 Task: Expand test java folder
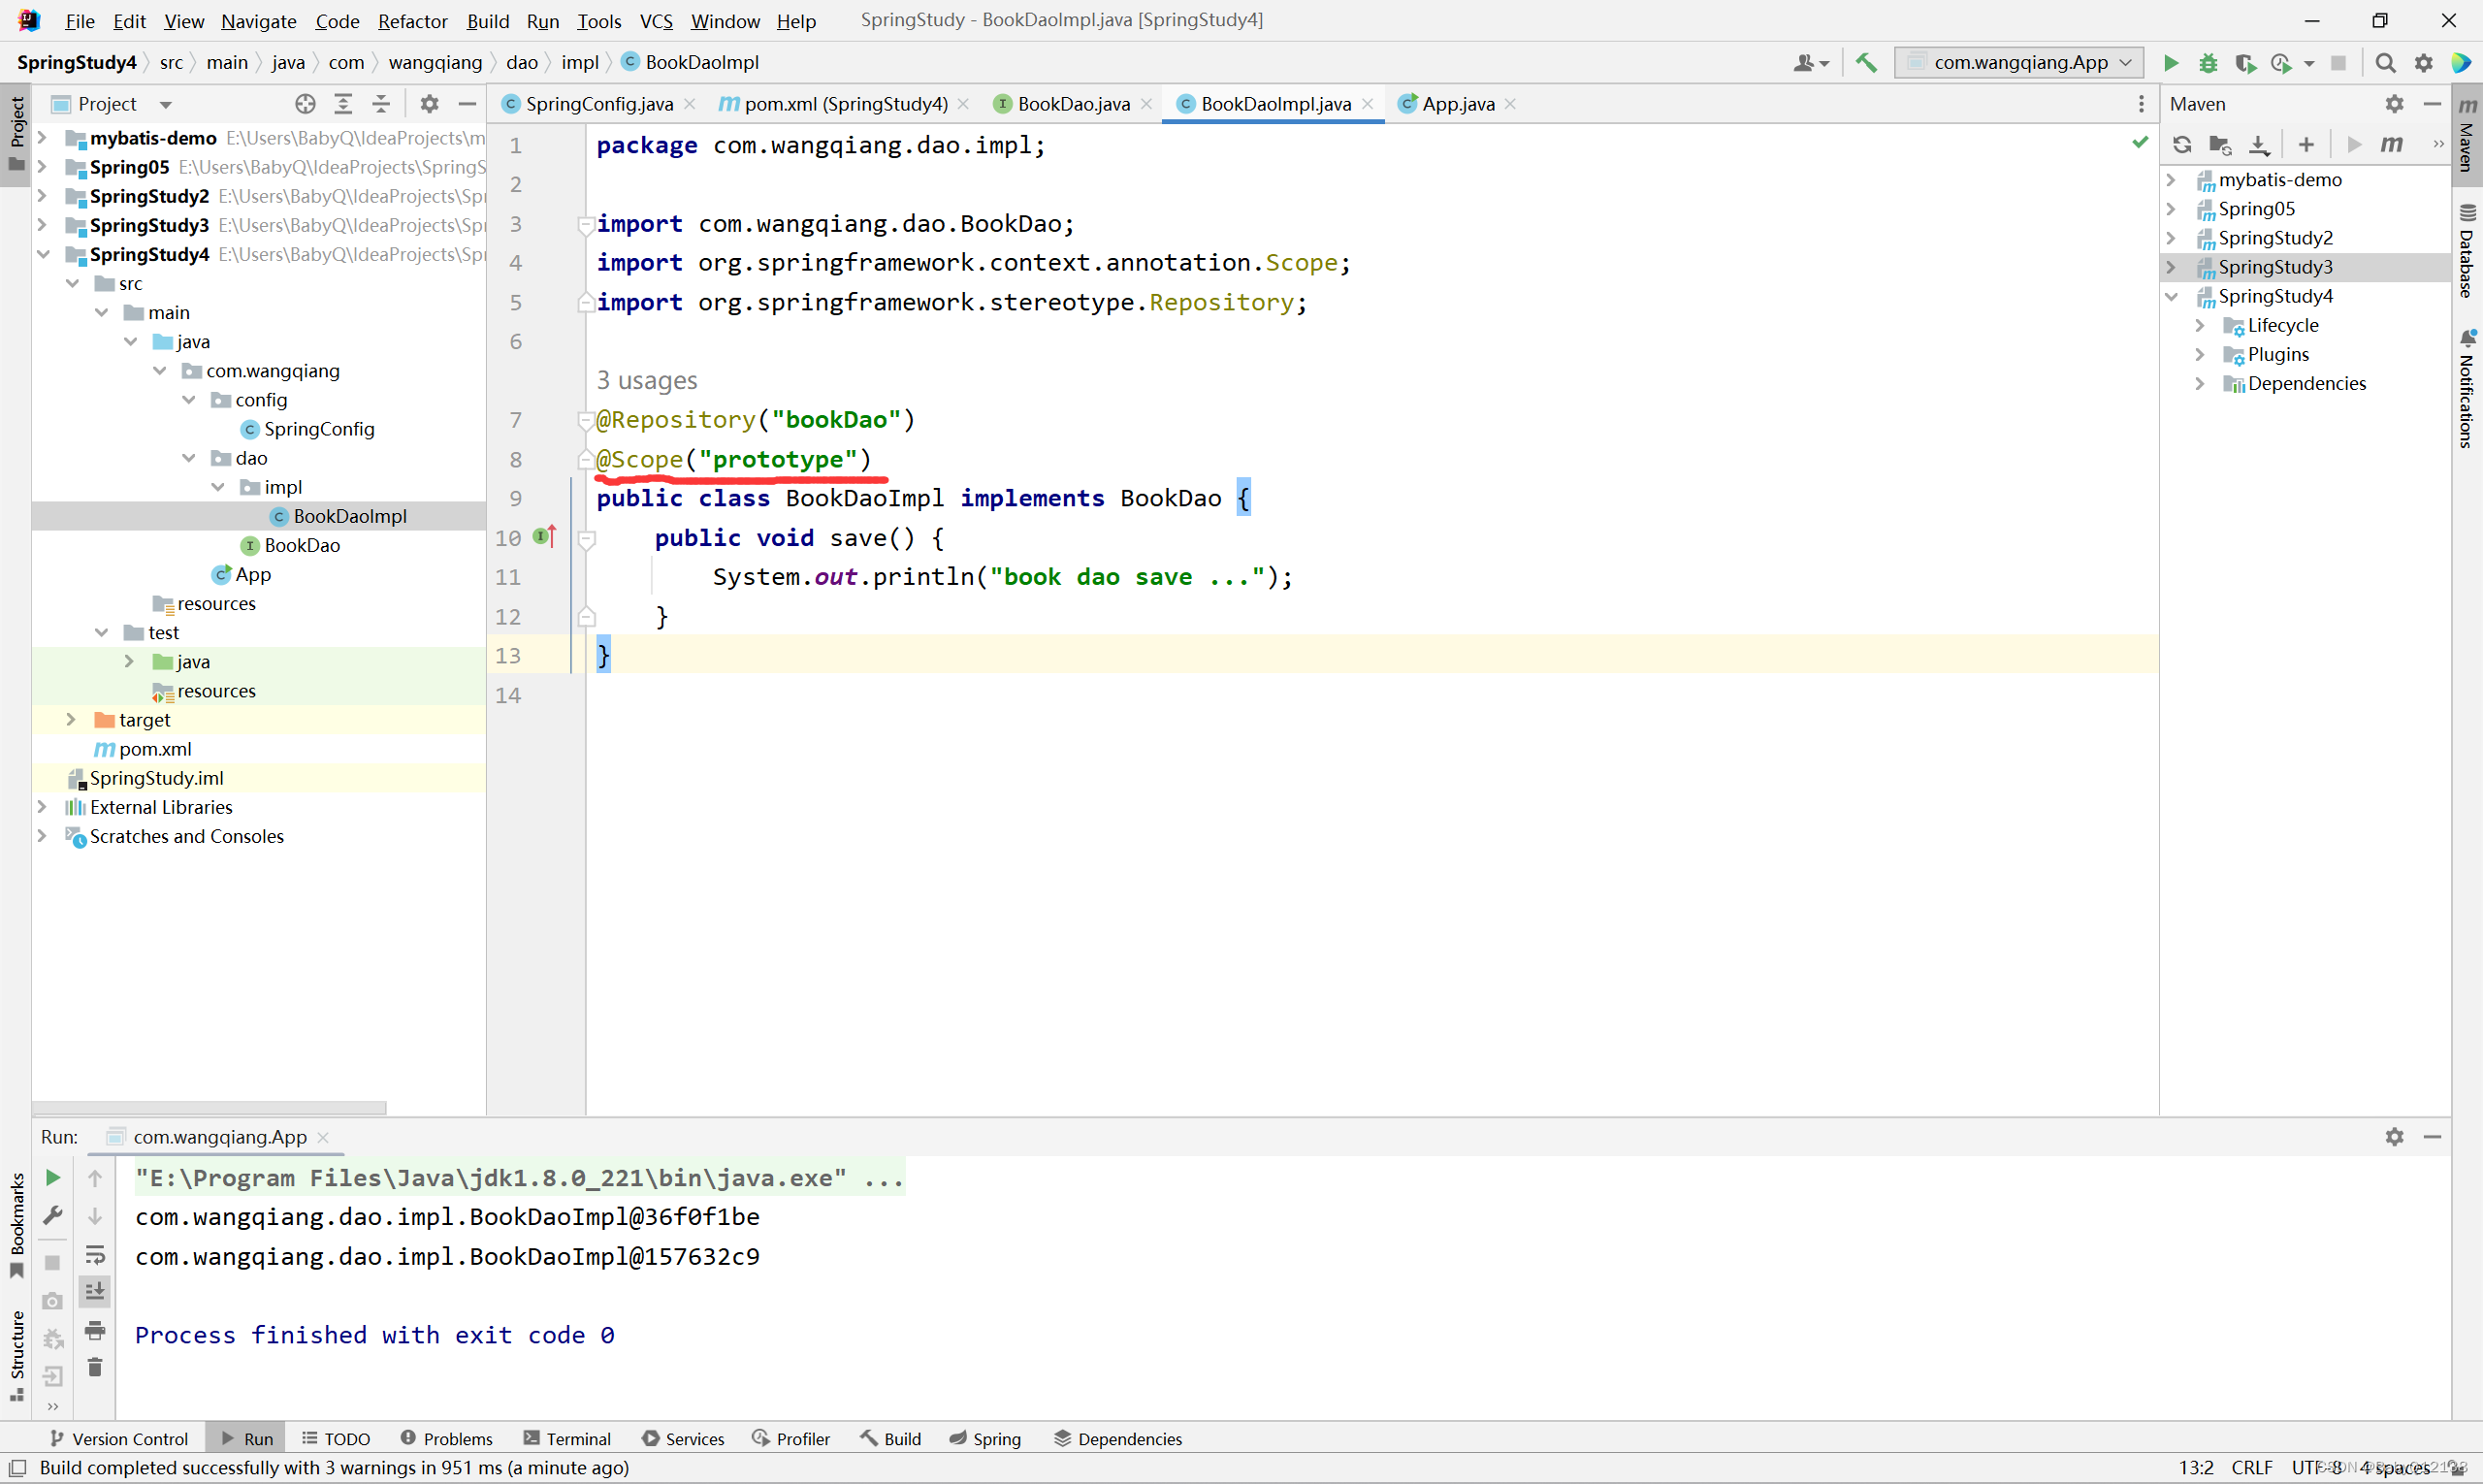(129, 662)
